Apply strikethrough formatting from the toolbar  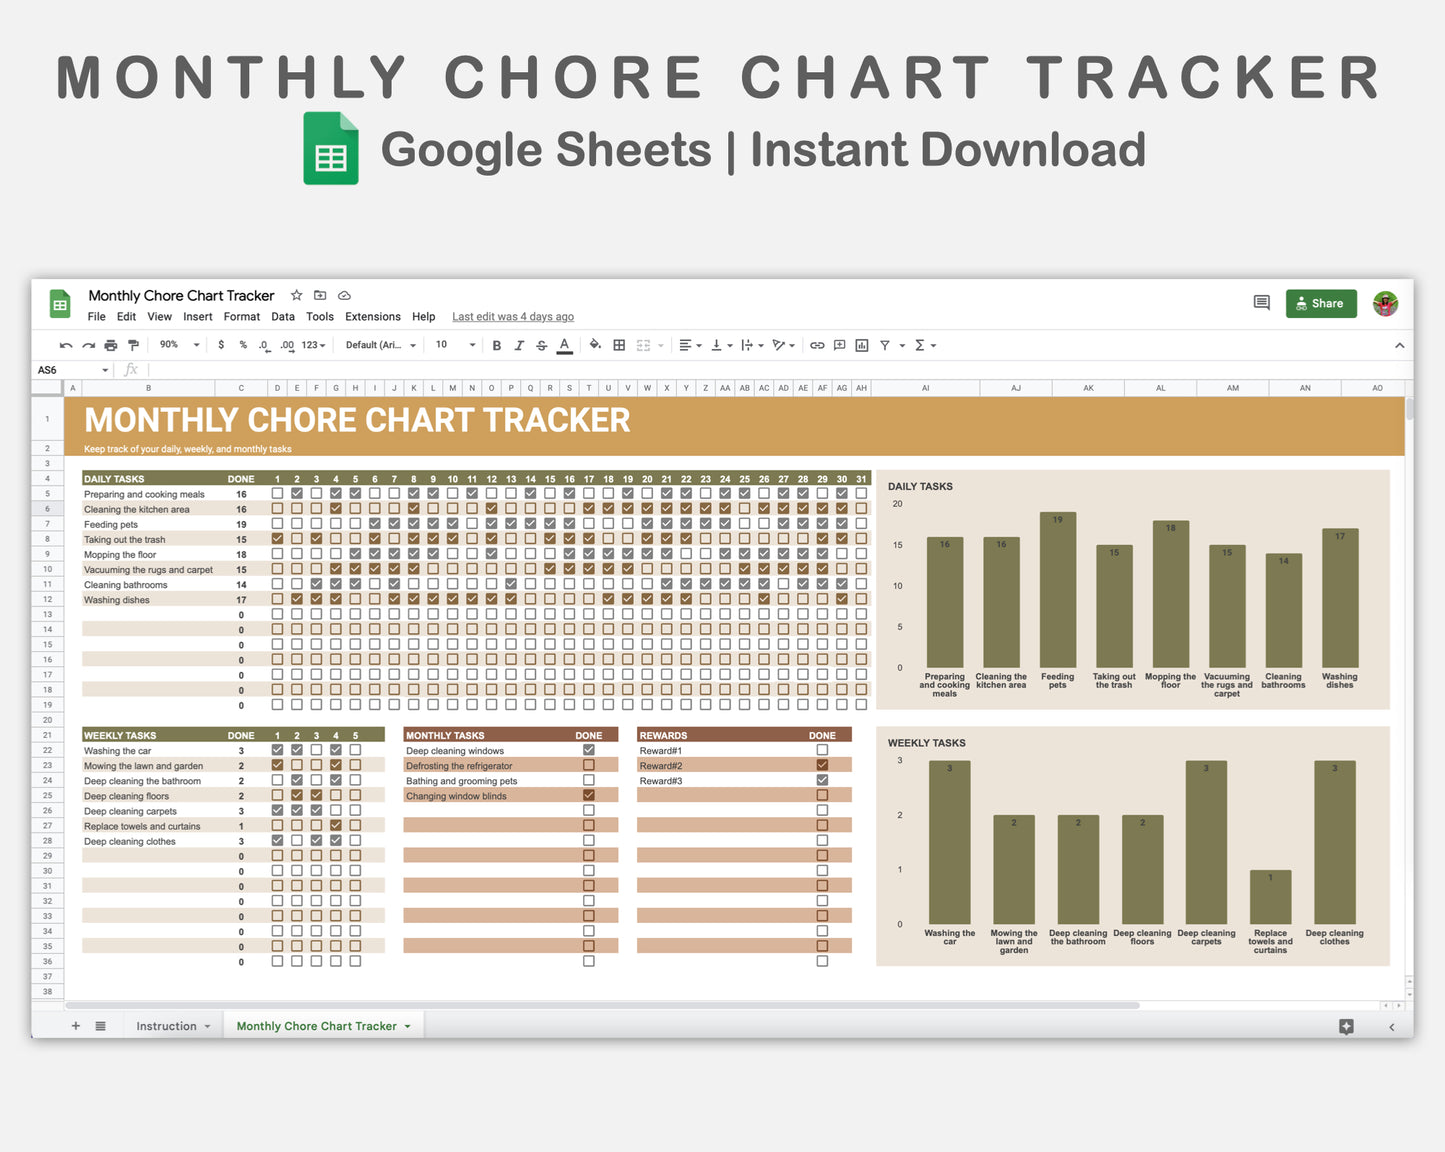pyautogui.click(x=541, y=345)
